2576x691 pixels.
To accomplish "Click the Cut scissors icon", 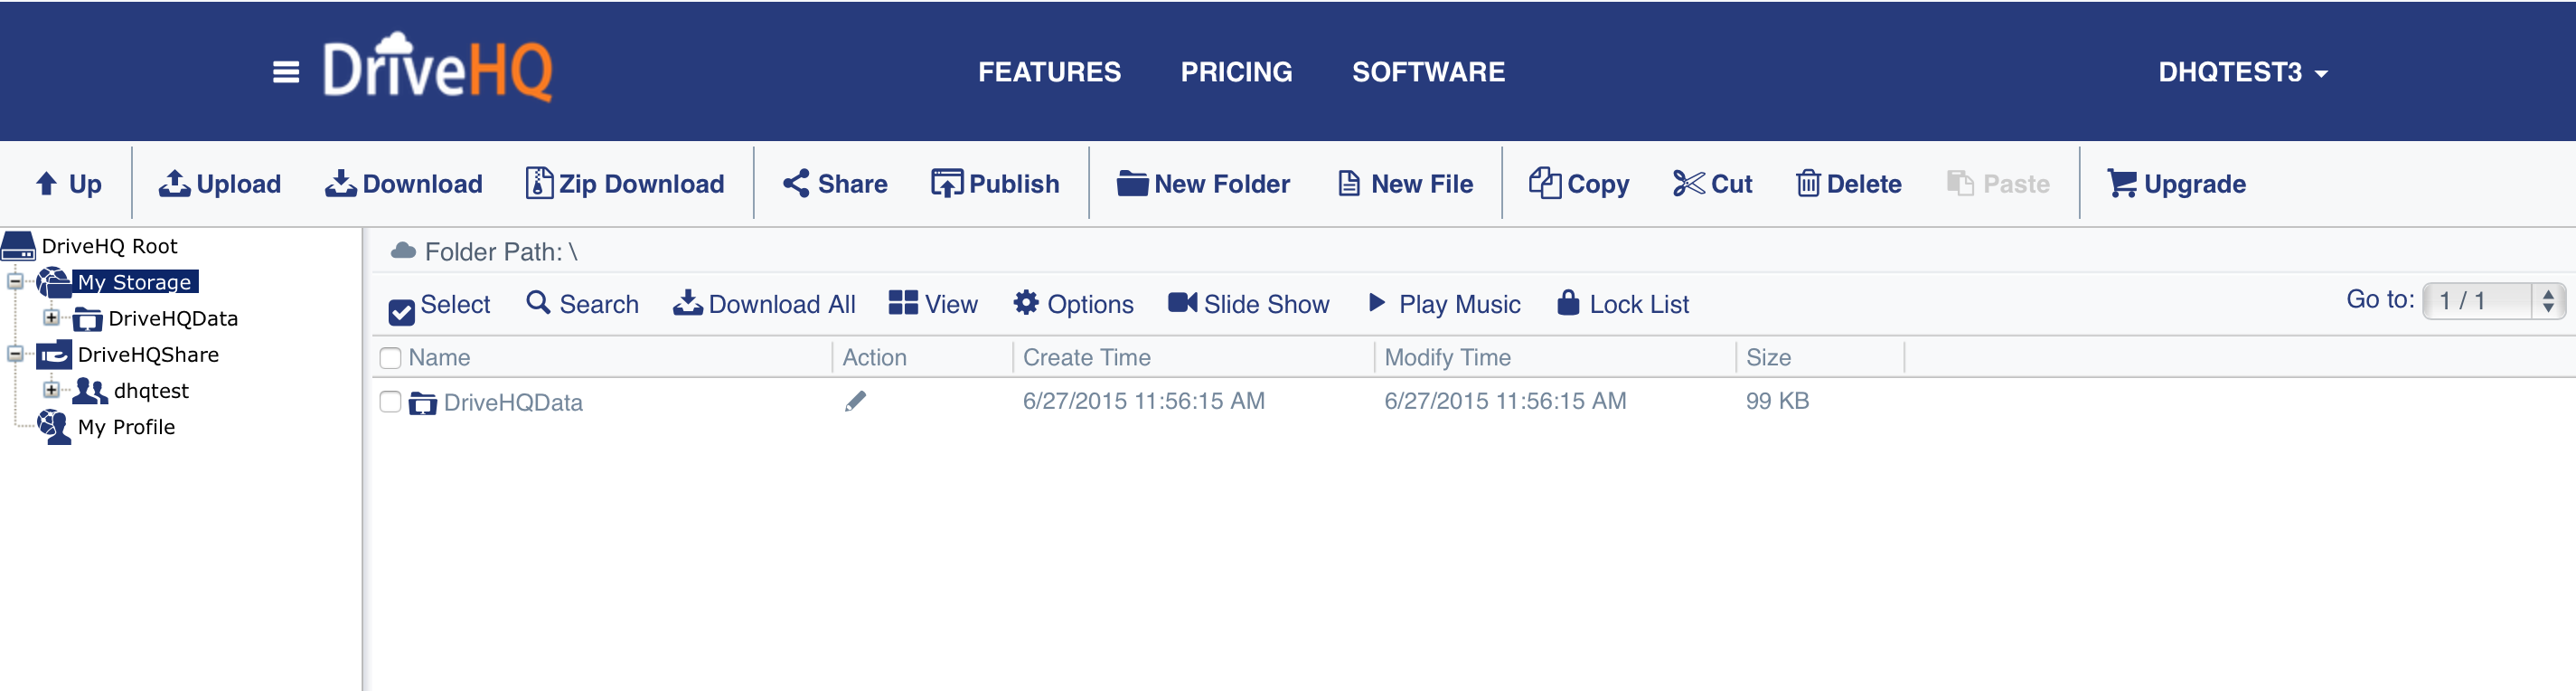I will [1688, 184].
